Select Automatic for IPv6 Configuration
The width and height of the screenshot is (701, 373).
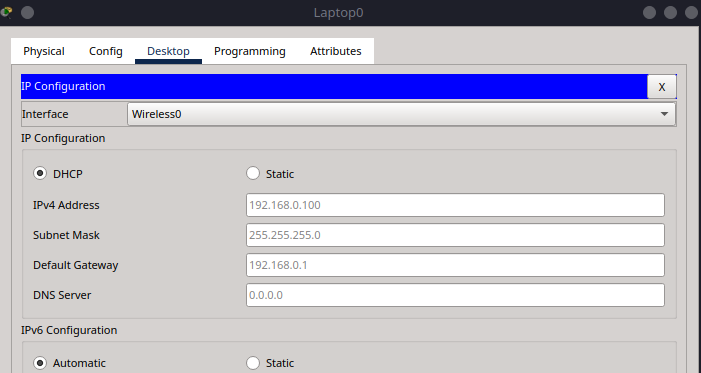[40, 363]
